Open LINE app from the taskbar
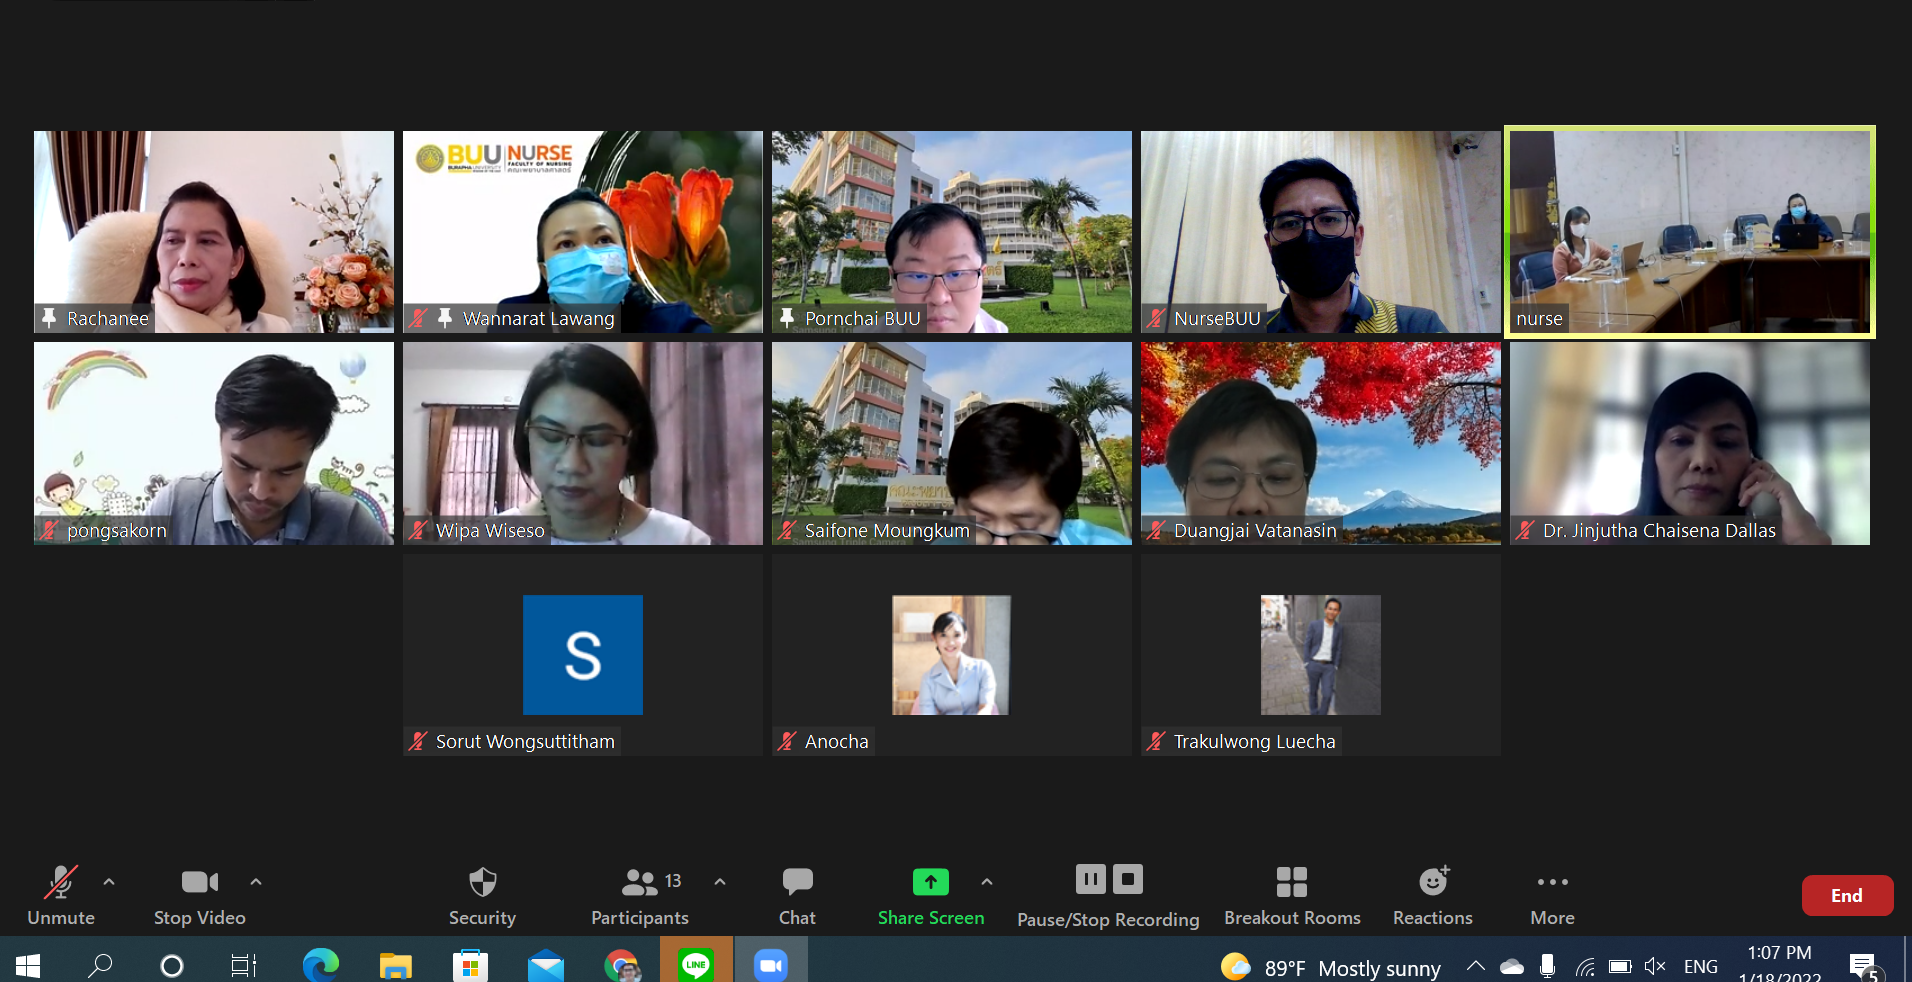1912x982 pixels. tap(696, 965)
